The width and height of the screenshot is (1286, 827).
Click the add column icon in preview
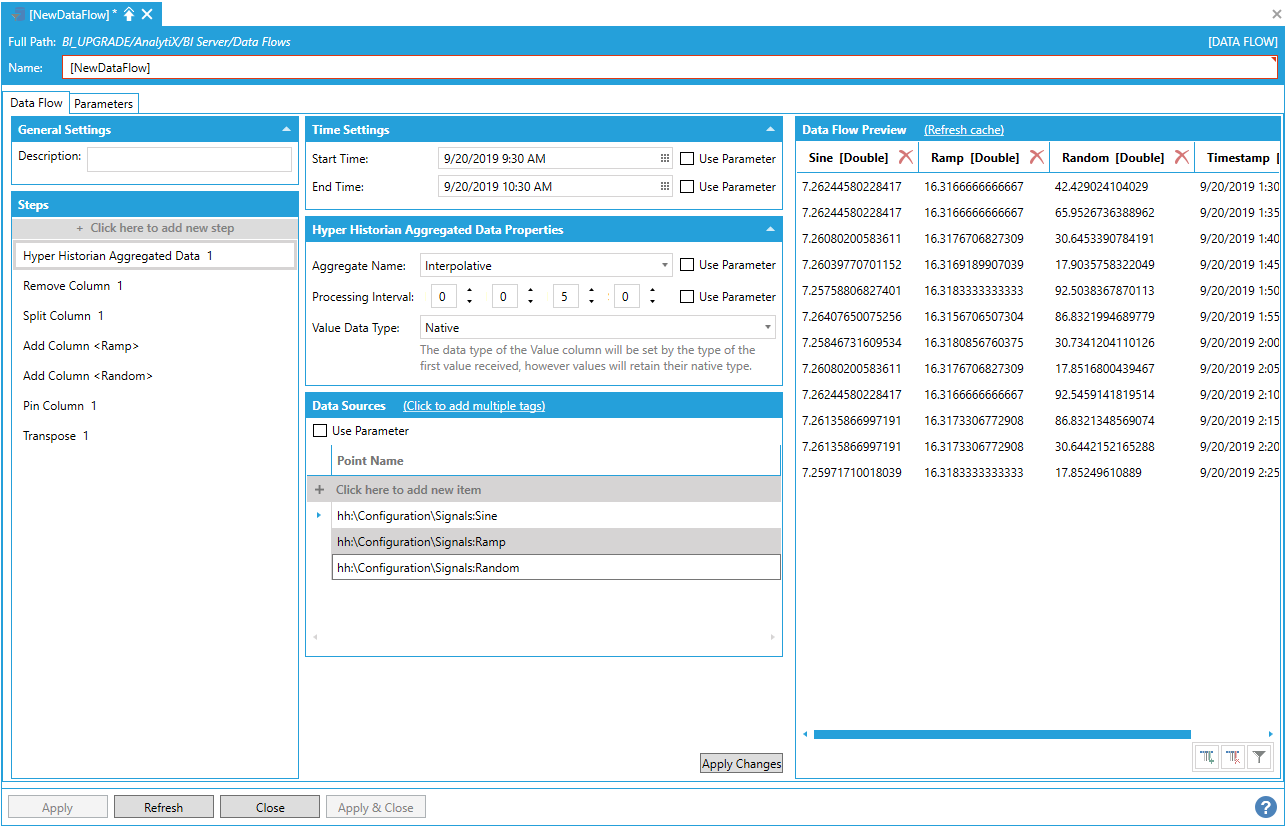point(1207,758)
